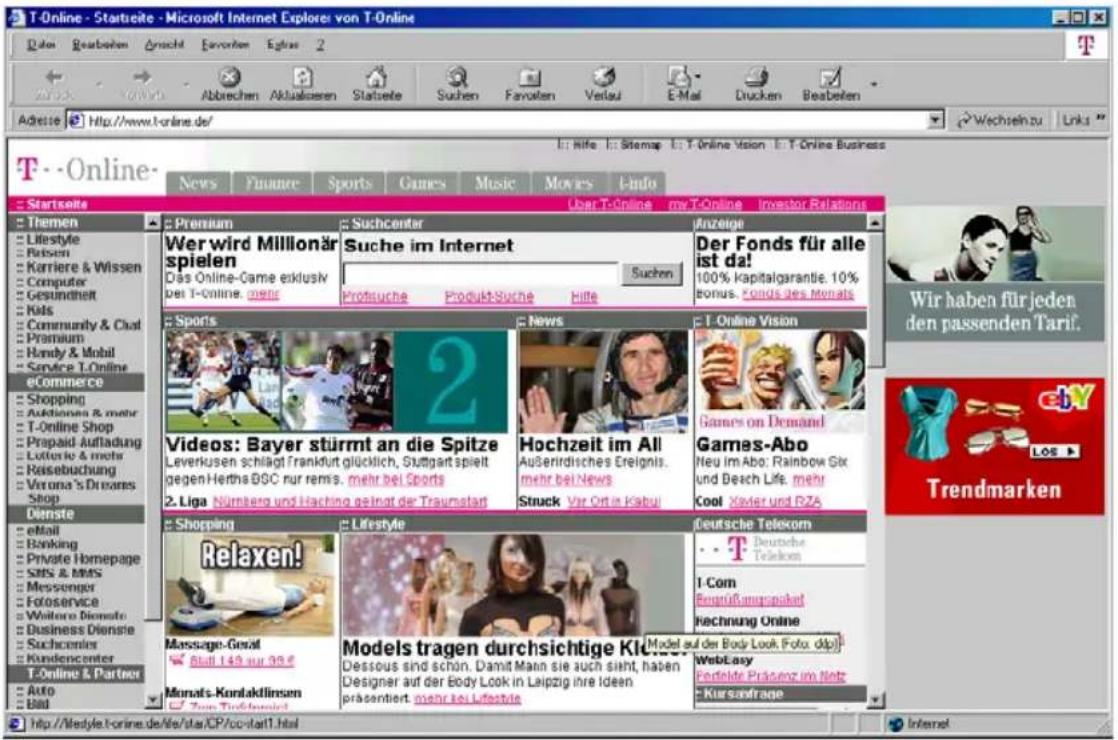The image size is (1118, 740).
Task: Switch to the Sports tab
Action: click(349, 184)
